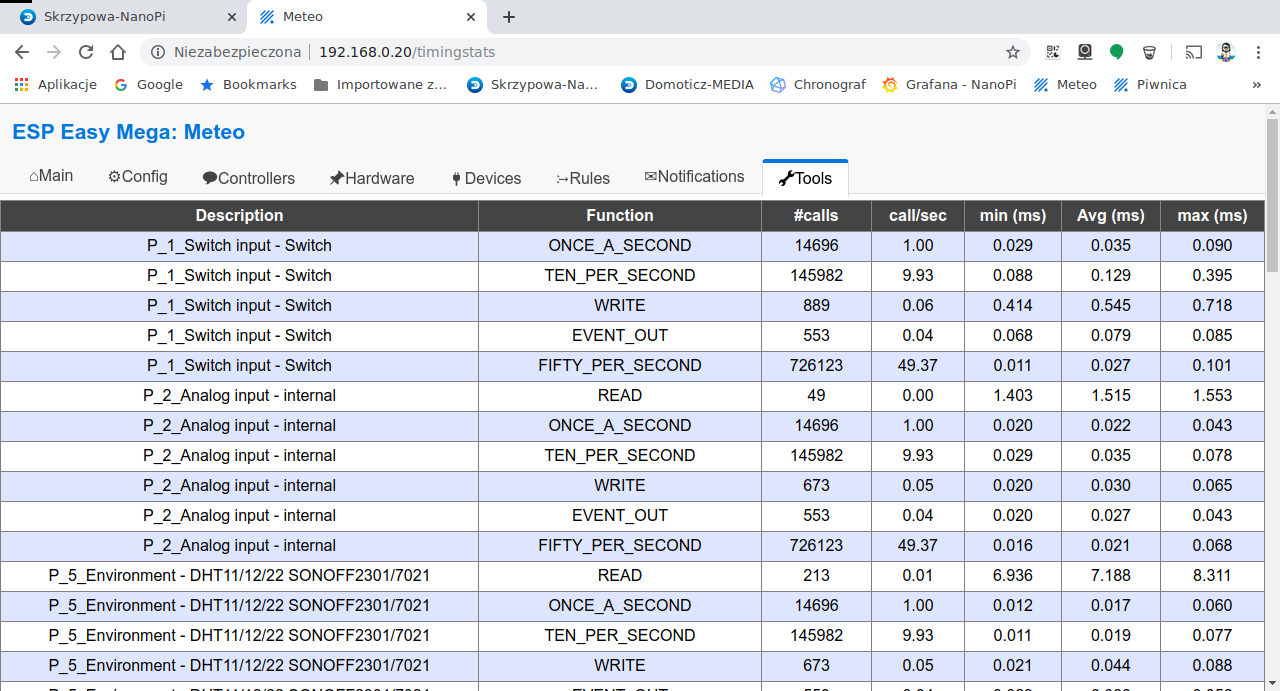Click the 8.311 max value cell
This screenshot has height=691, width=1280.
[x=1213, y=575]
